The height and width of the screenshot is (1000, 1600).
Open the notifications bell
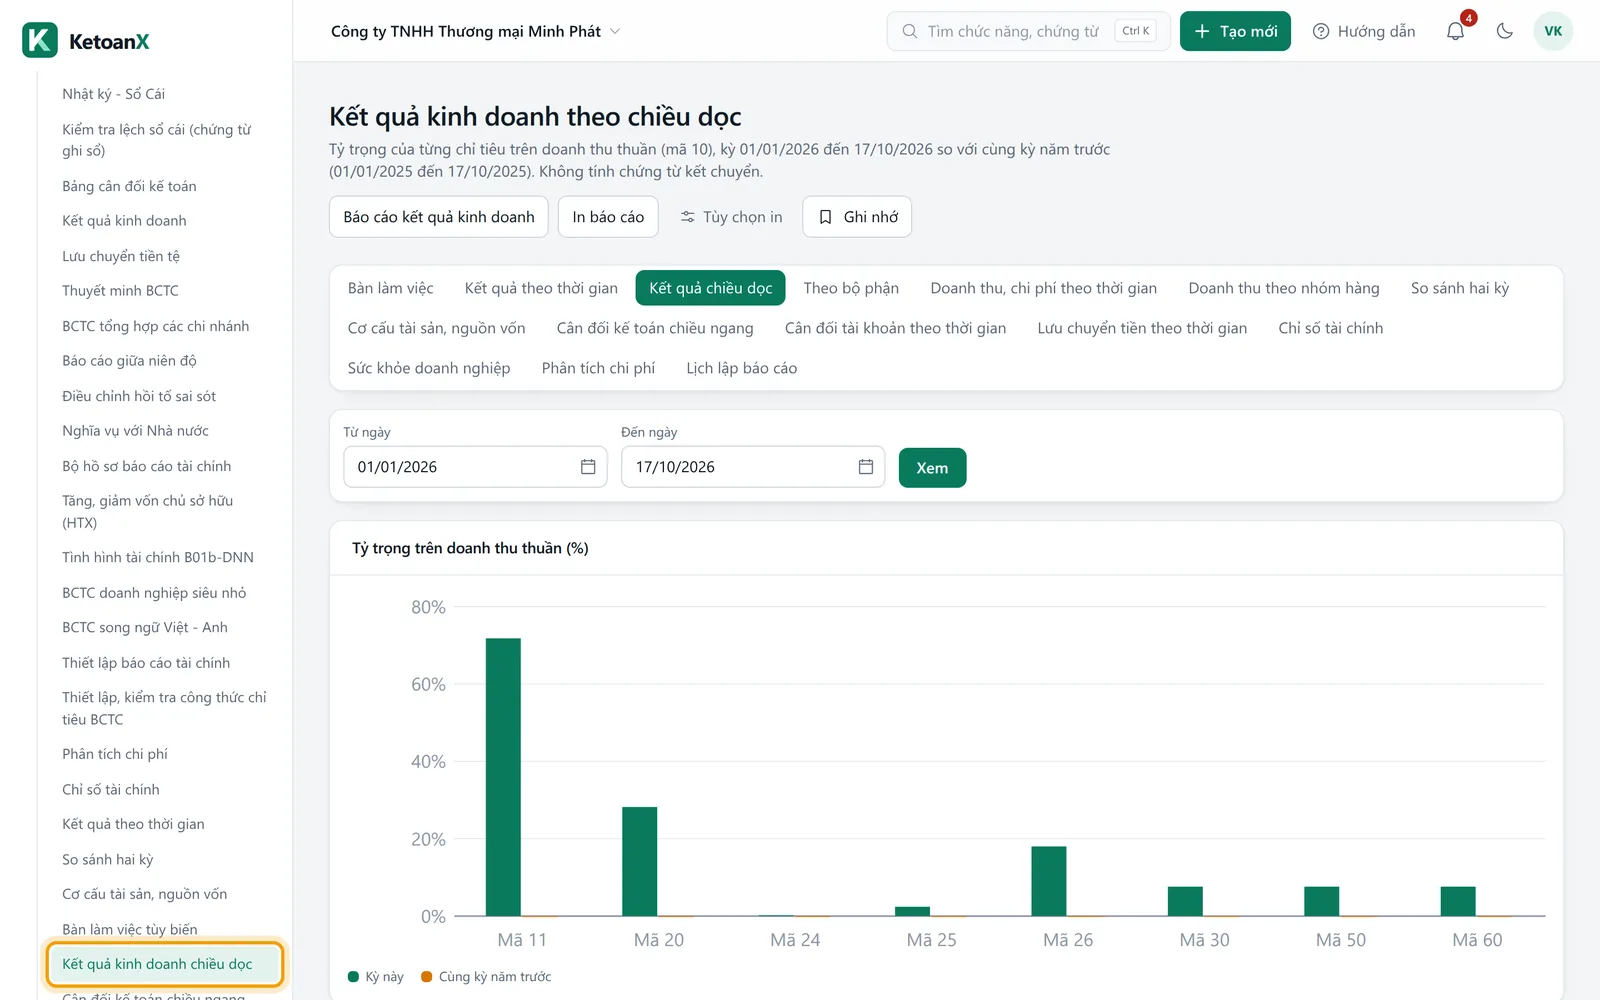point(1455,31)
